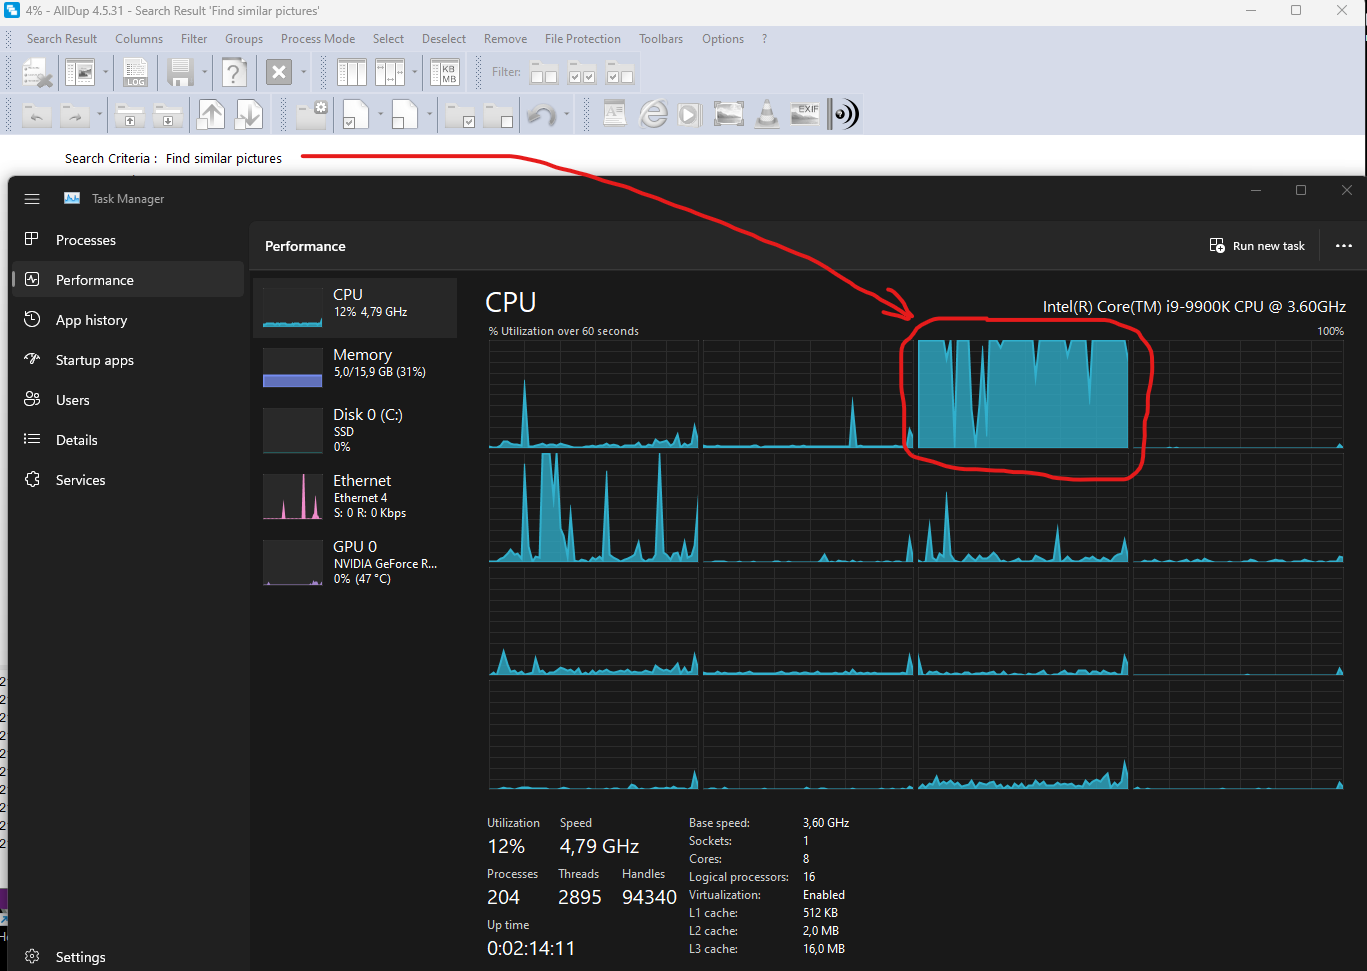Click filter folder with one box checked
This screenshot has width=1367, height=971.
pyautogui.click(x=620, y=73)
